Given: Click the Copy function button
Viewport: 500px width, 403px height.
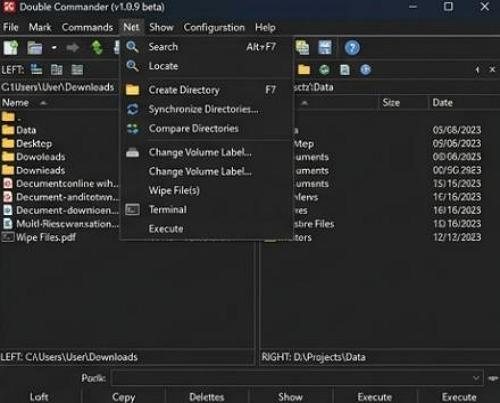Looking at the screenshot, I should 124,397.
